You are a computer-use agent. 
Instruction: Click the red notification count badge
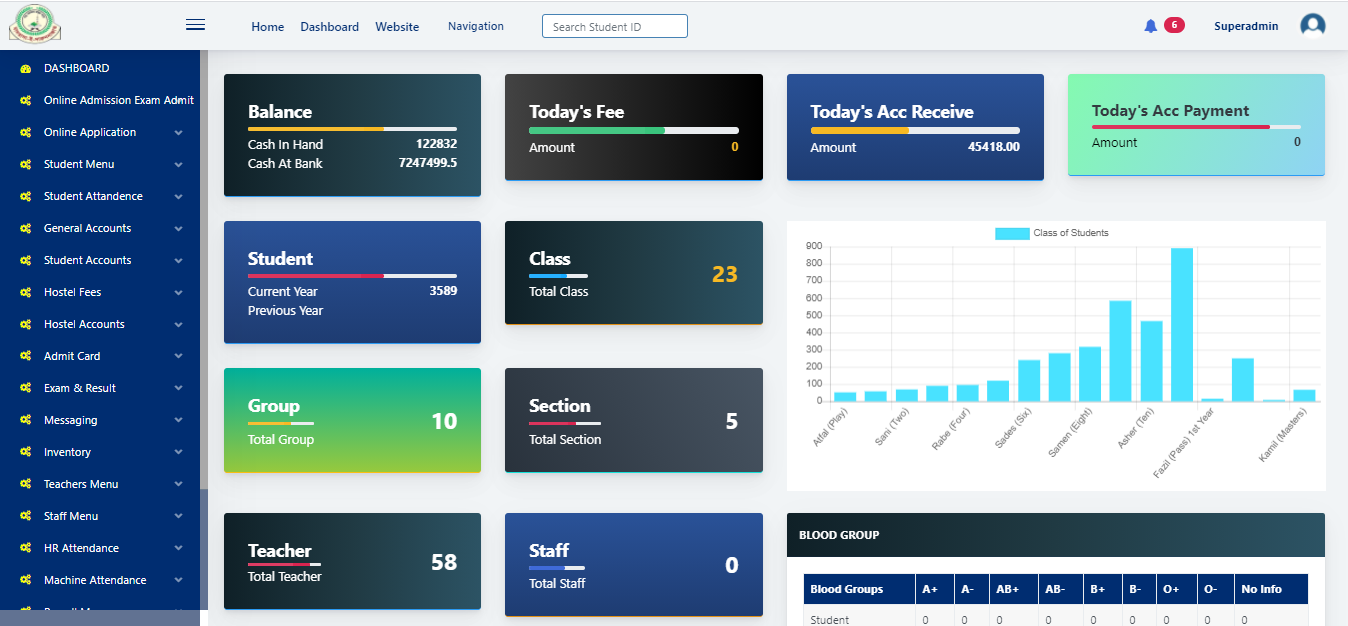1174,25
